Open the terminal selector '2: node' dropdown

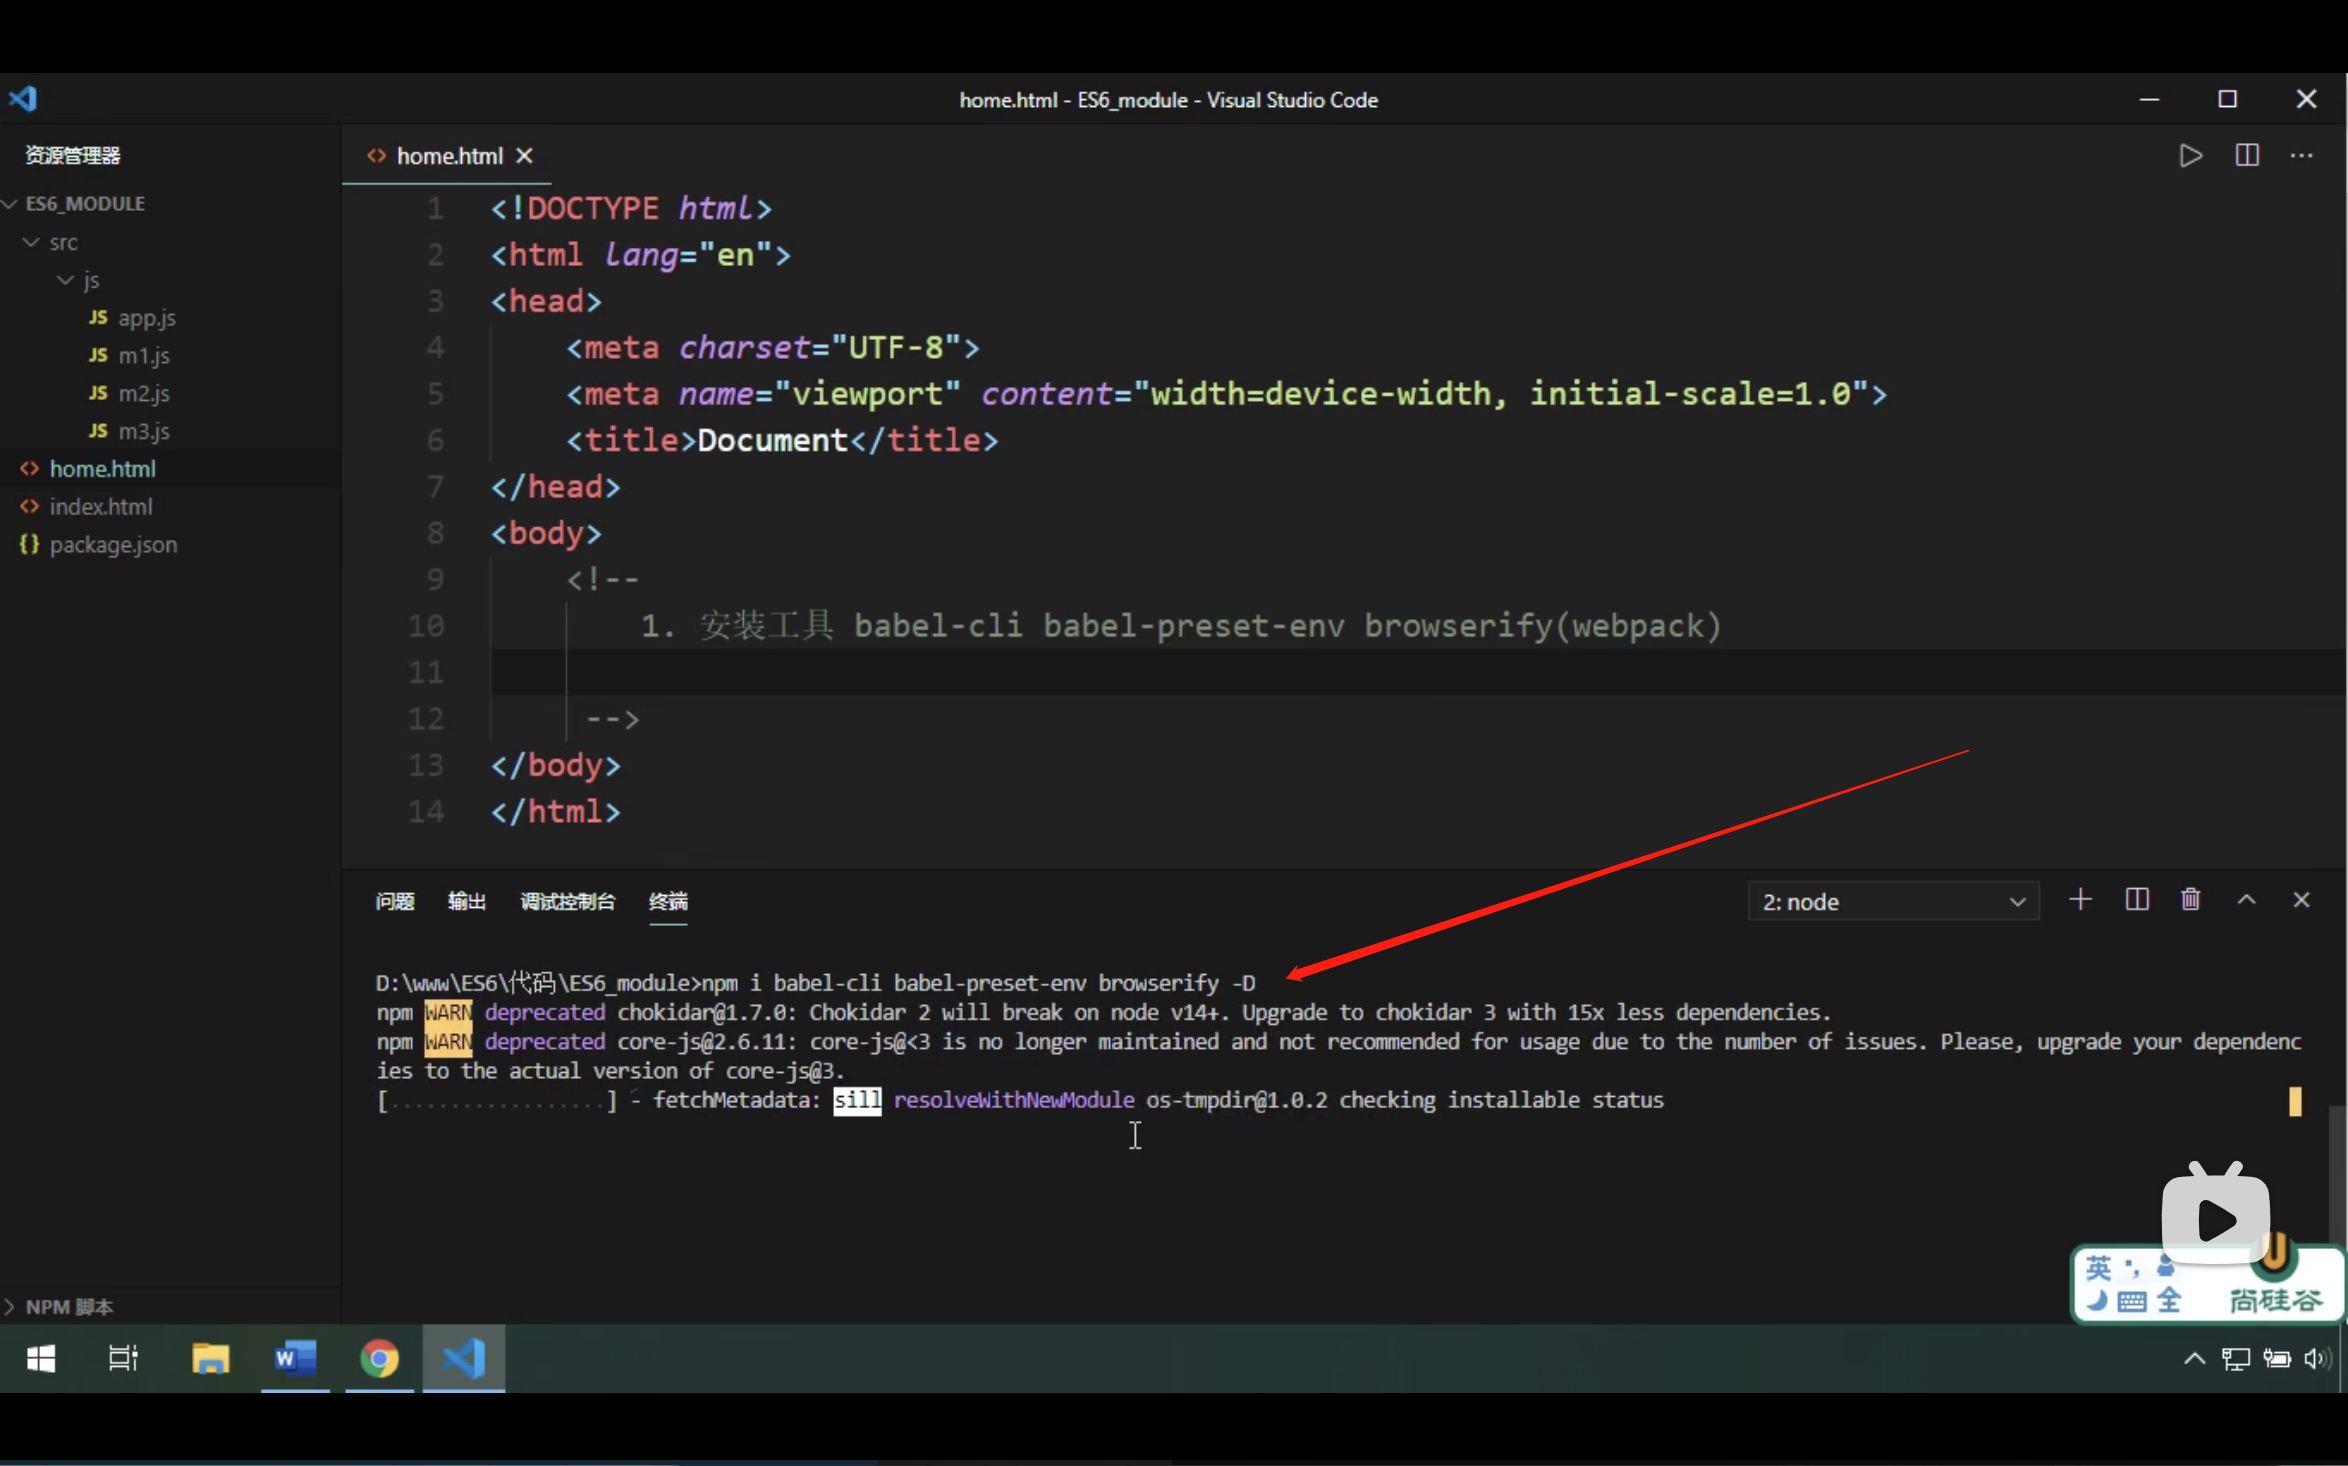point(1893,902)
